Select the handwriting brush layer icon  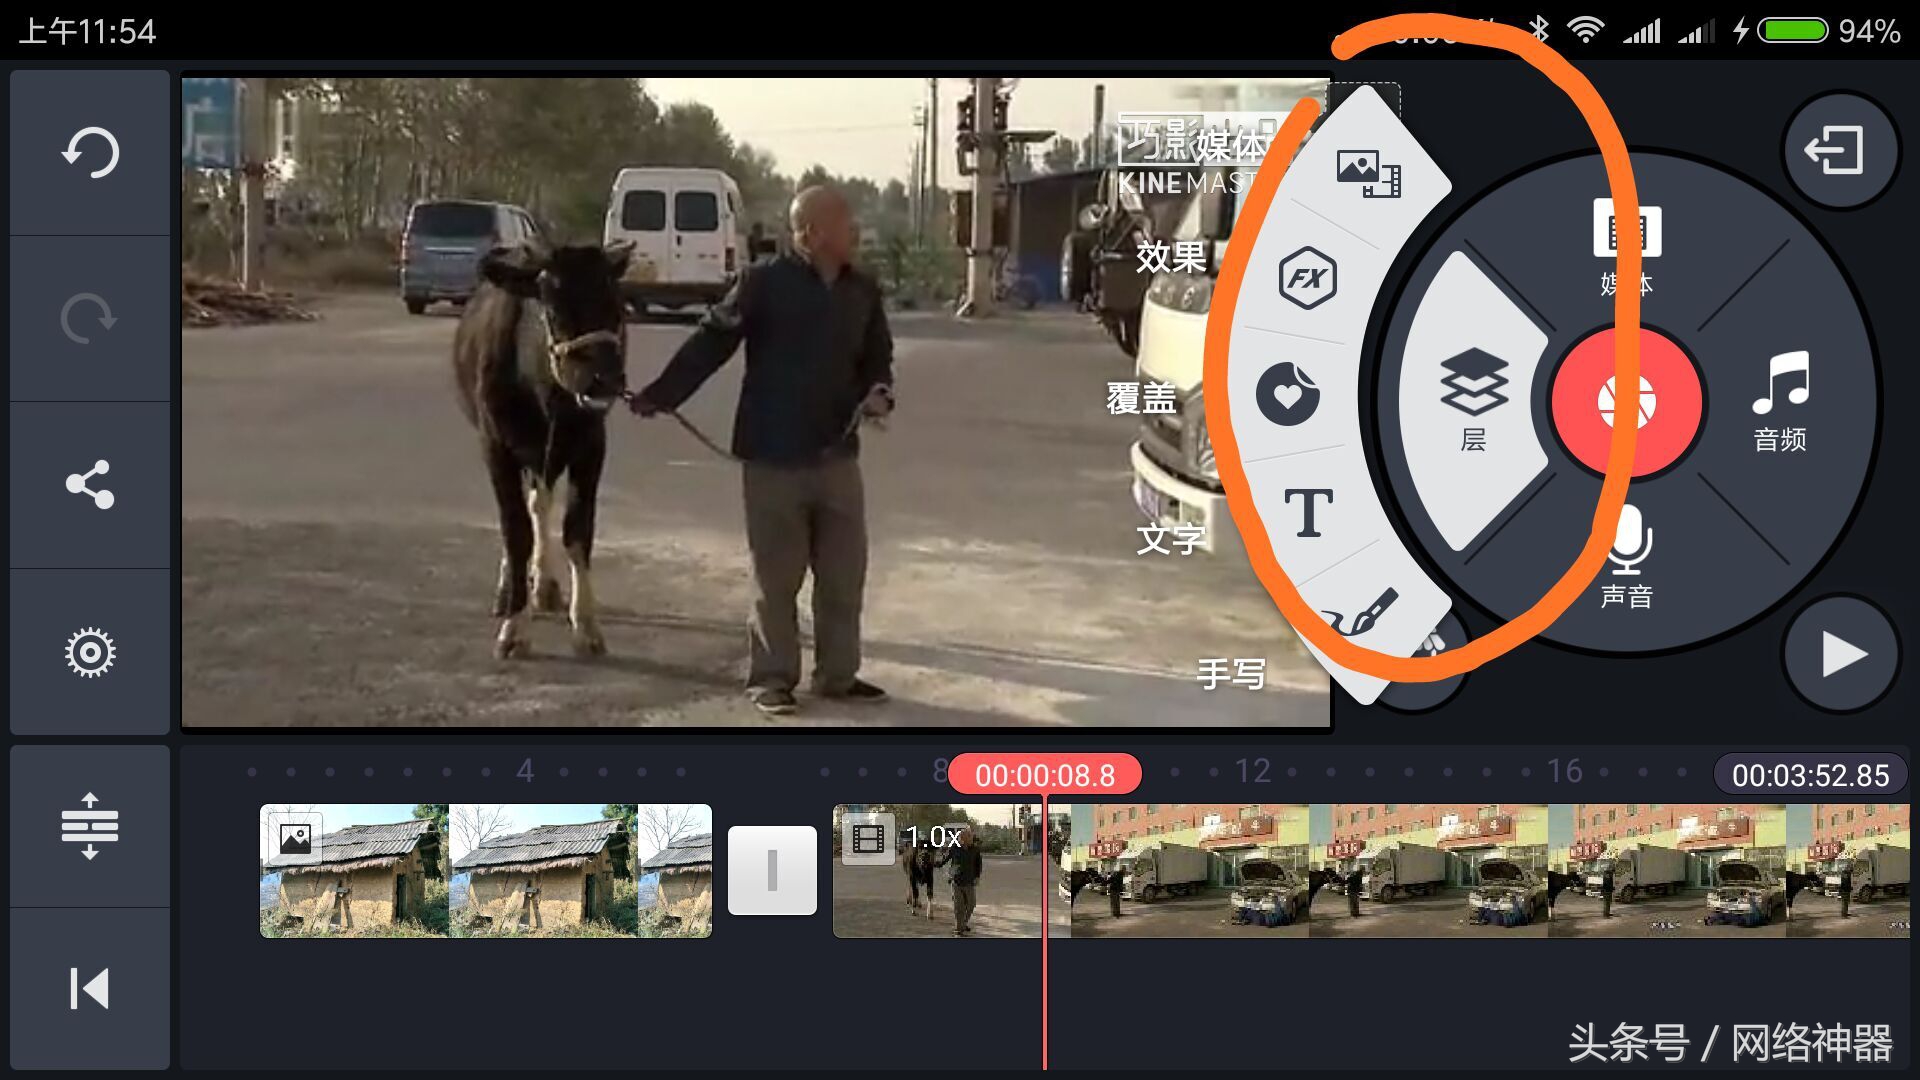[1362, 614]
